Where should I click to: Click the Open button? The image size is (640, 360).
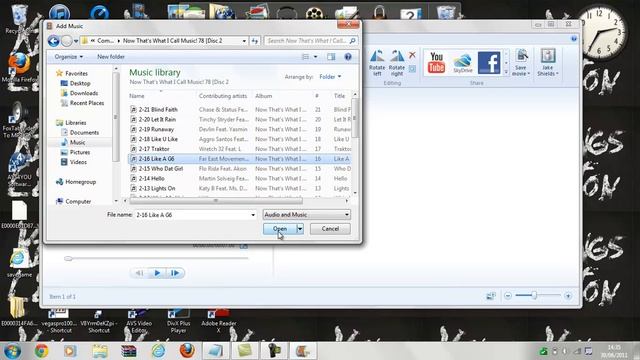(280, 229)
